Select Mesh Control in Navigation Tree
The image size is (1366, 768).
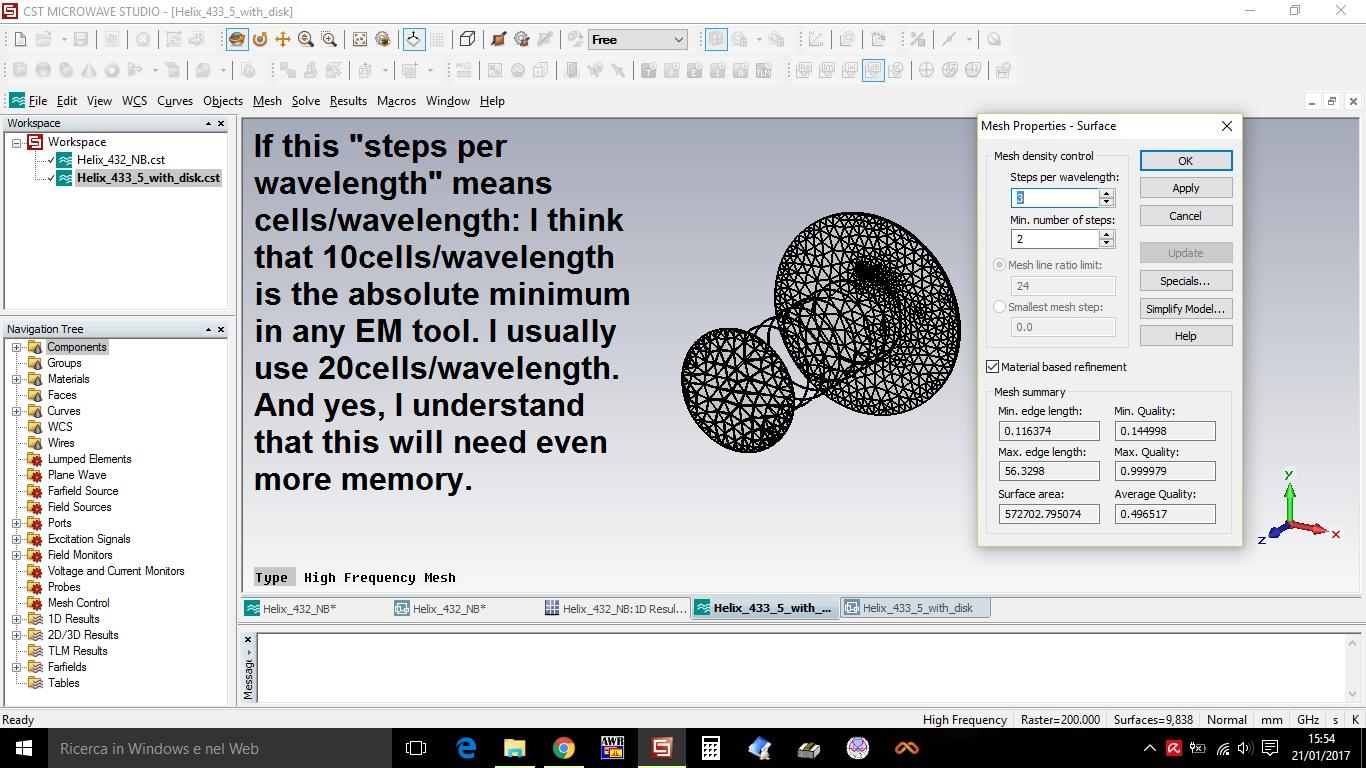78,603
